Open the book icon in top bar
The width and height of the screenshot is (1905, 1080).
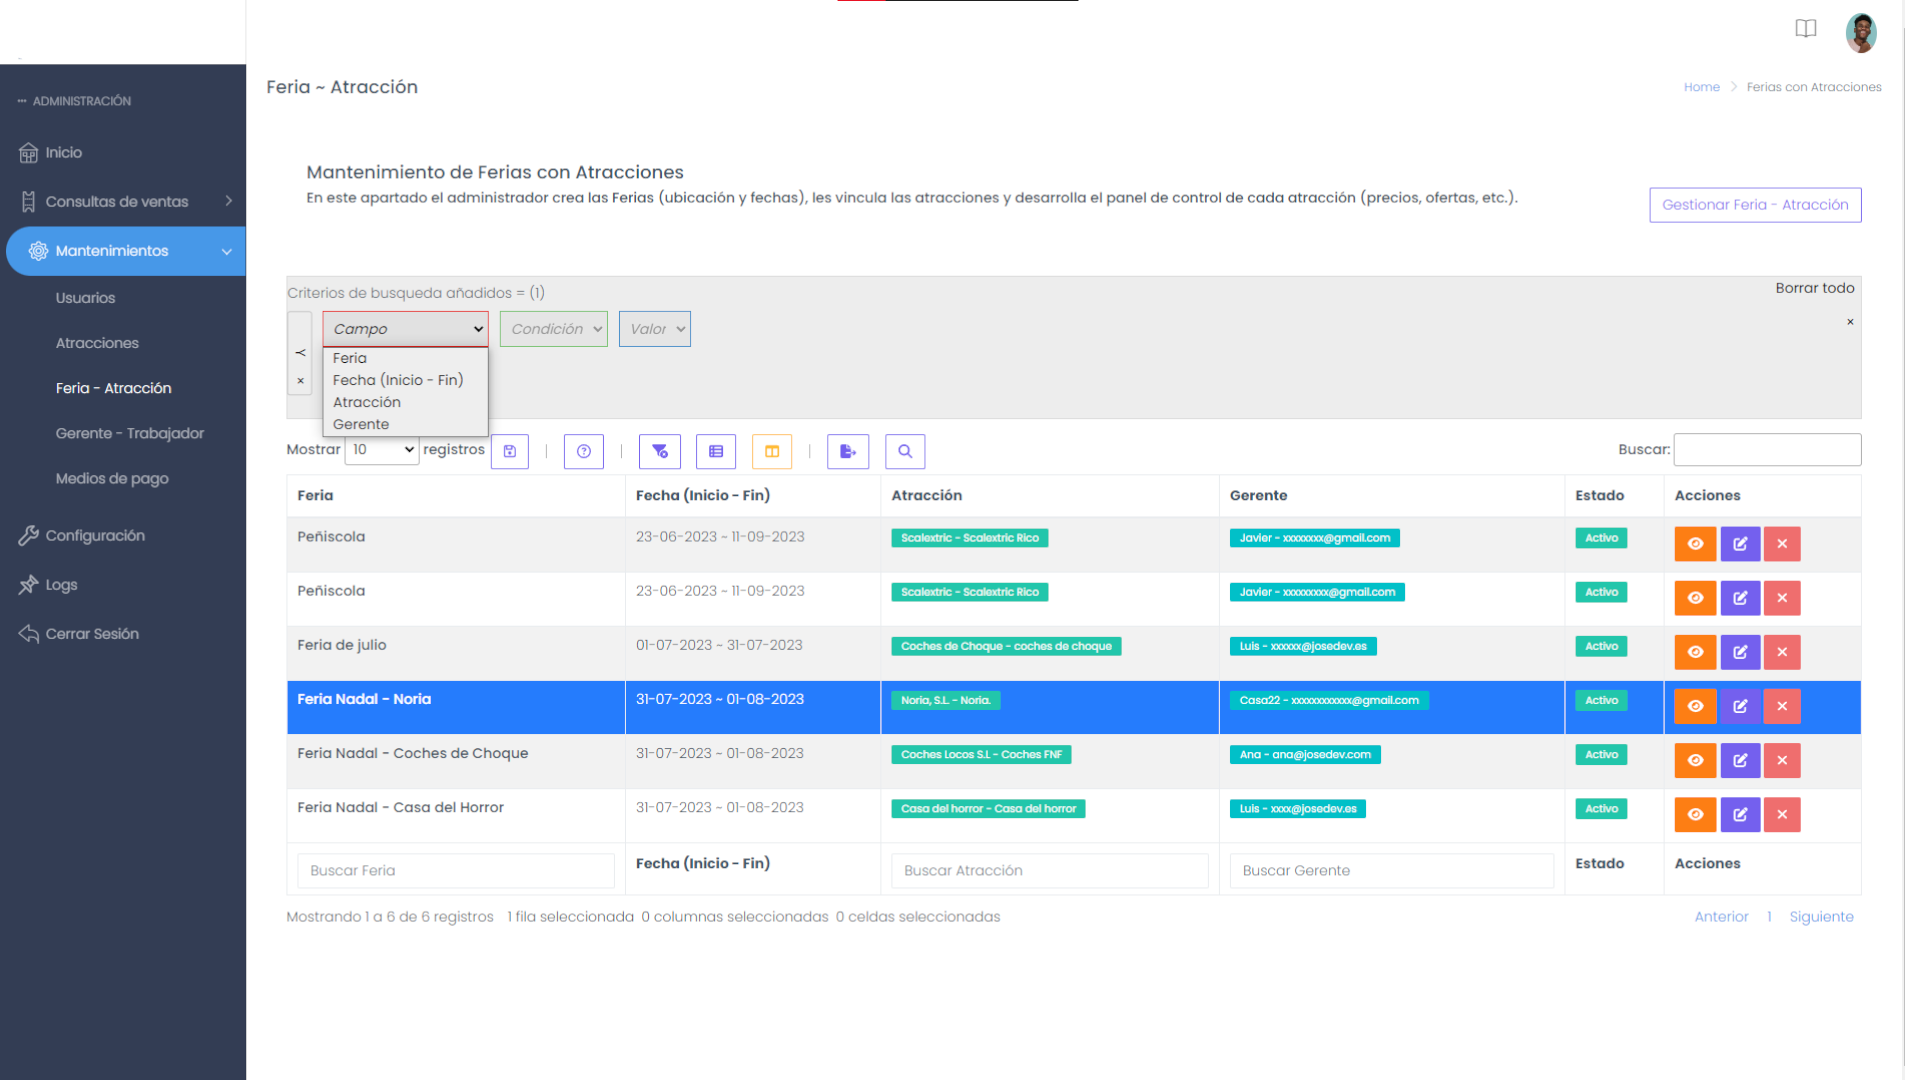[x=1805, y=28]
